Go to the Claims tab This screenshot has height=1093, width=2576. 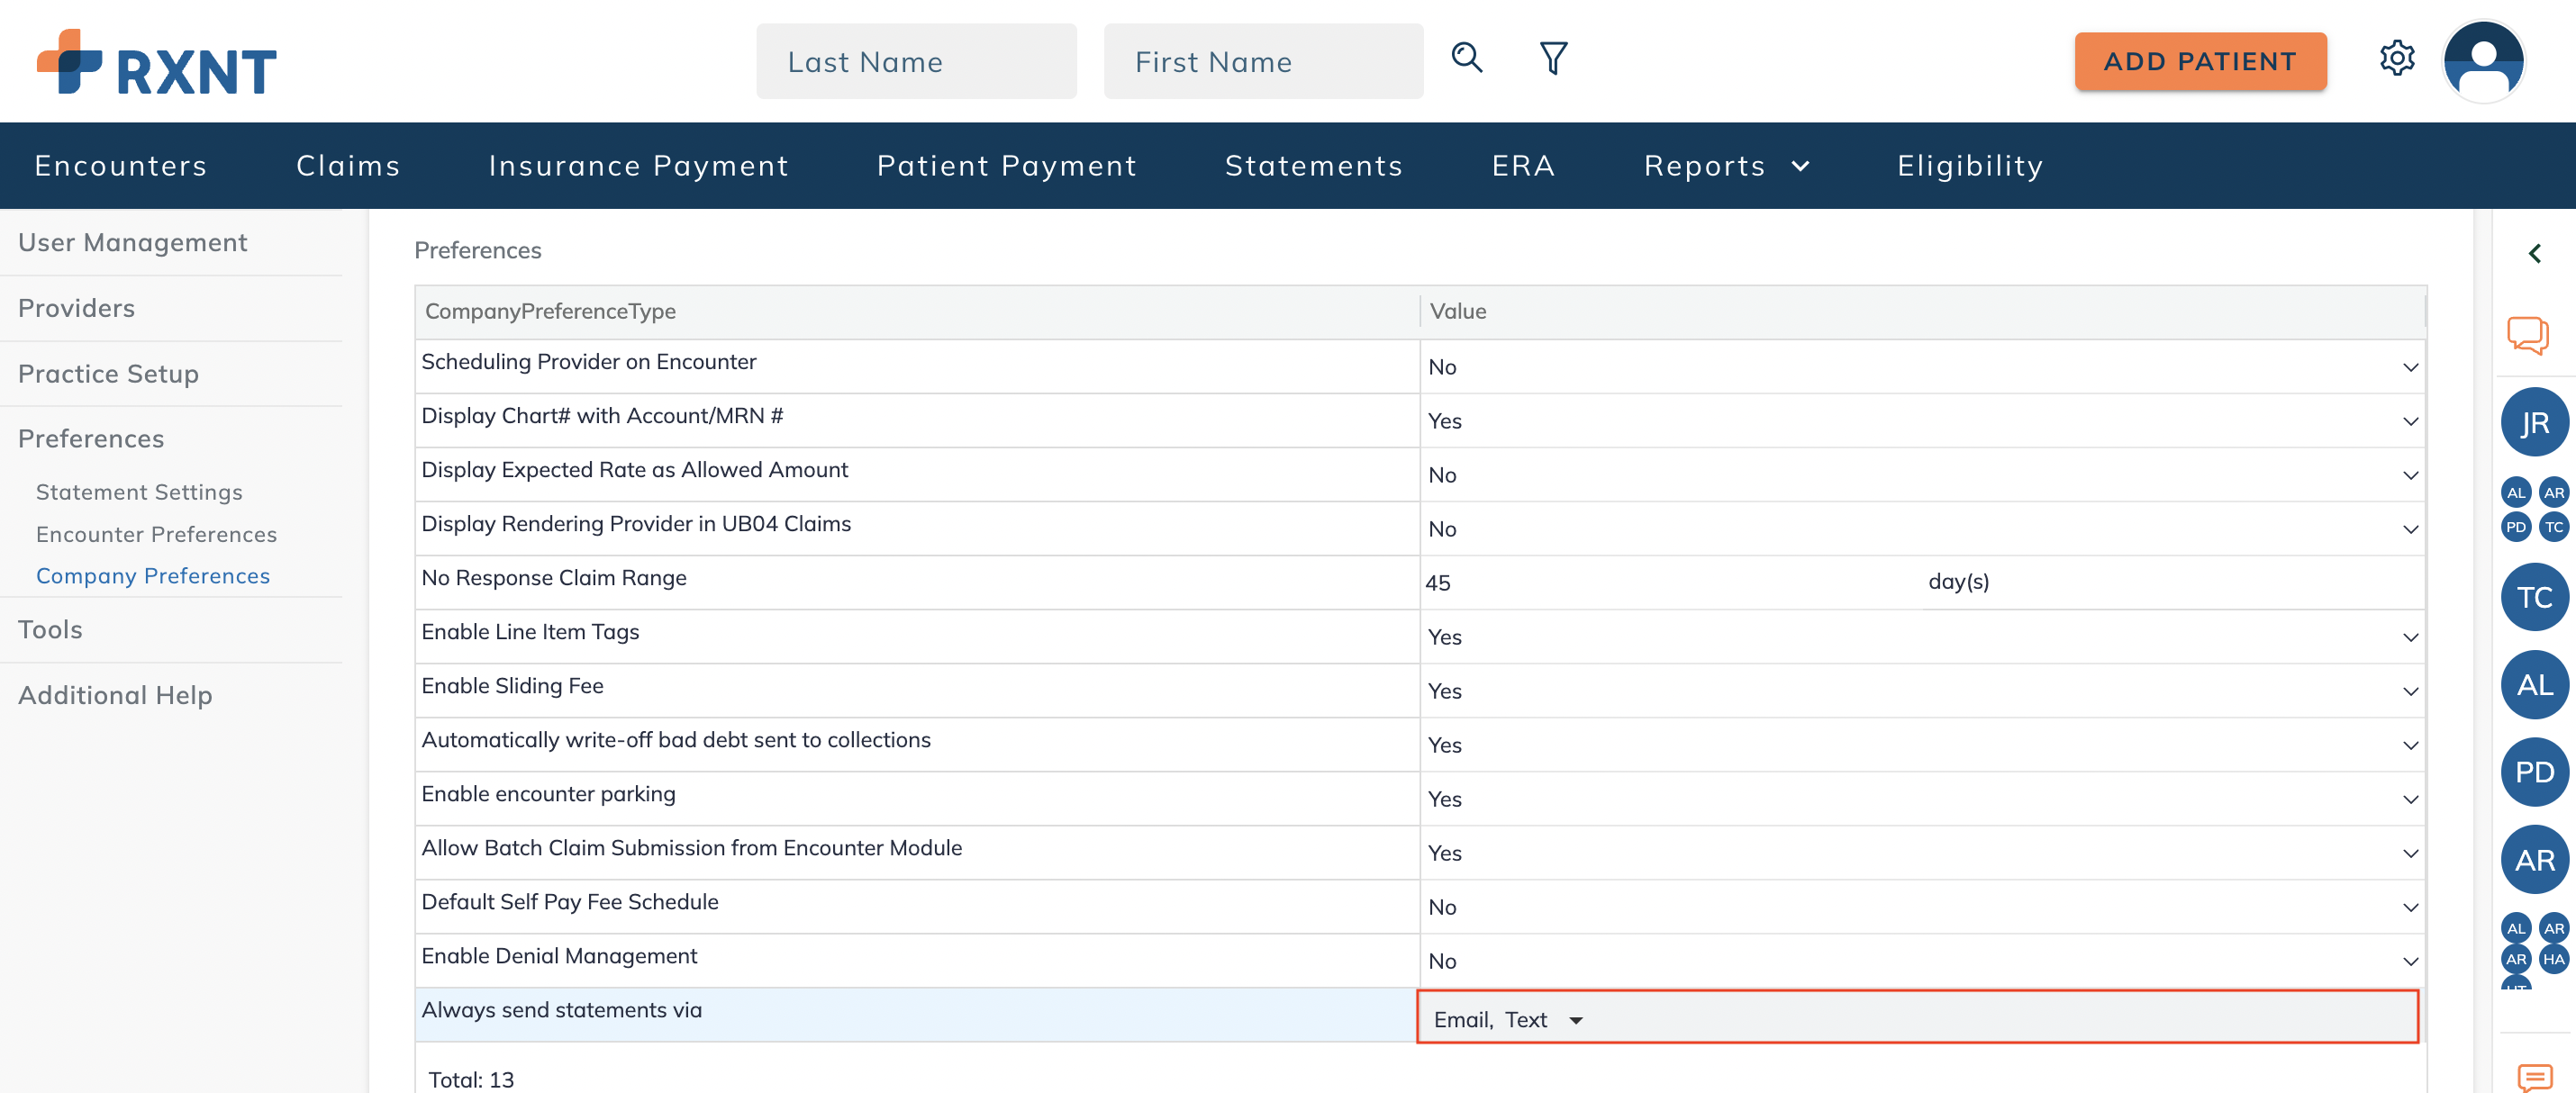pyautogui.click(x=348, y=166)
